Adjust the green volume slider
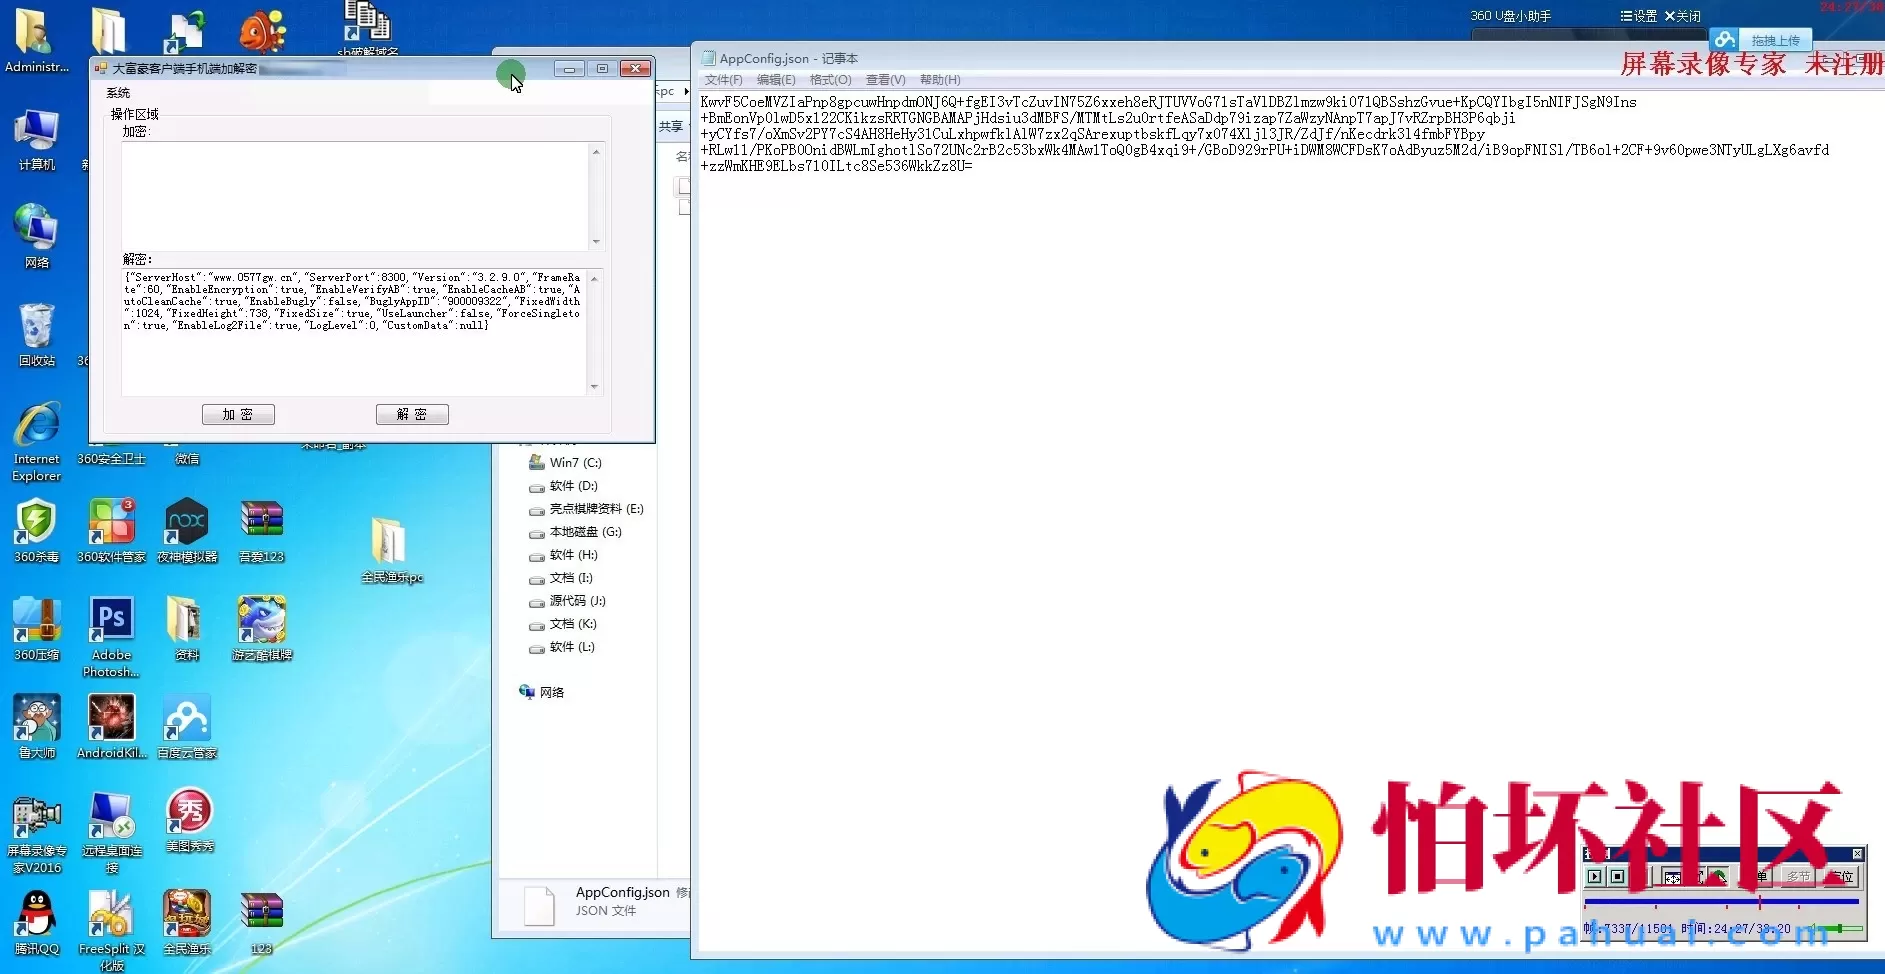The height and width of the screenshot is (974, 1885). tap(1838, 929)
